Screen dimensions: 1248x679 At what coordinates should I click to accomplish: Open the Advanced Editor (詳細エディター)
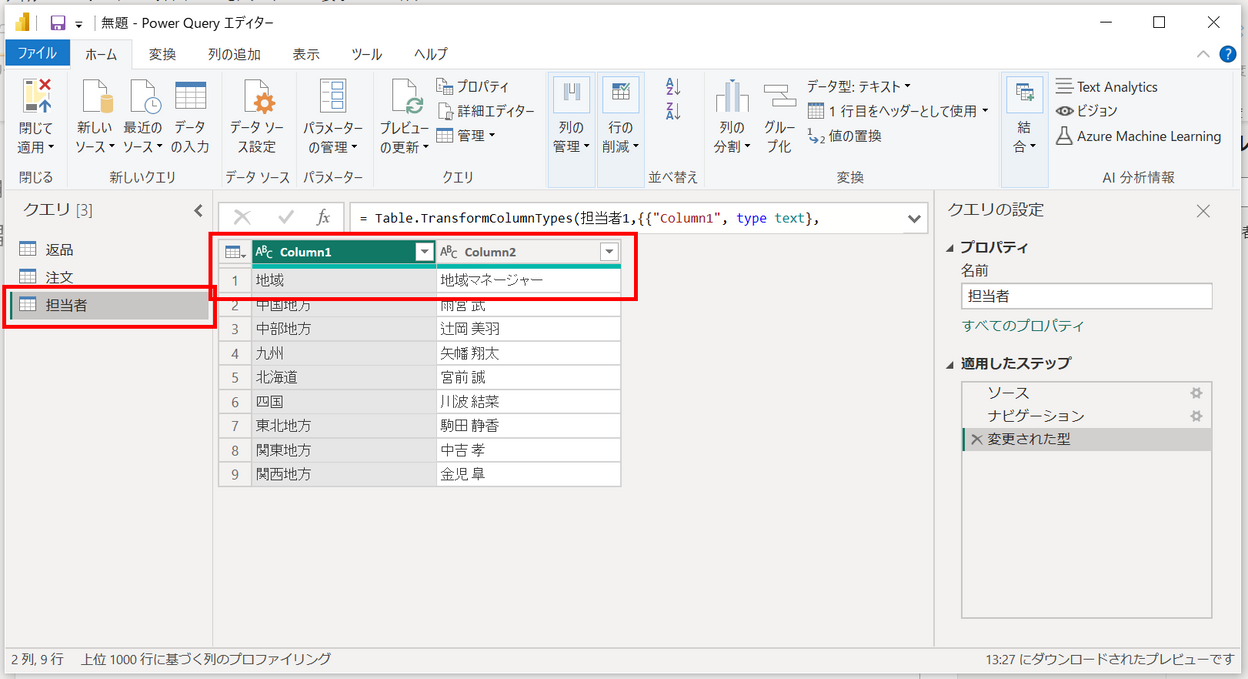click(x=486, y=111)
